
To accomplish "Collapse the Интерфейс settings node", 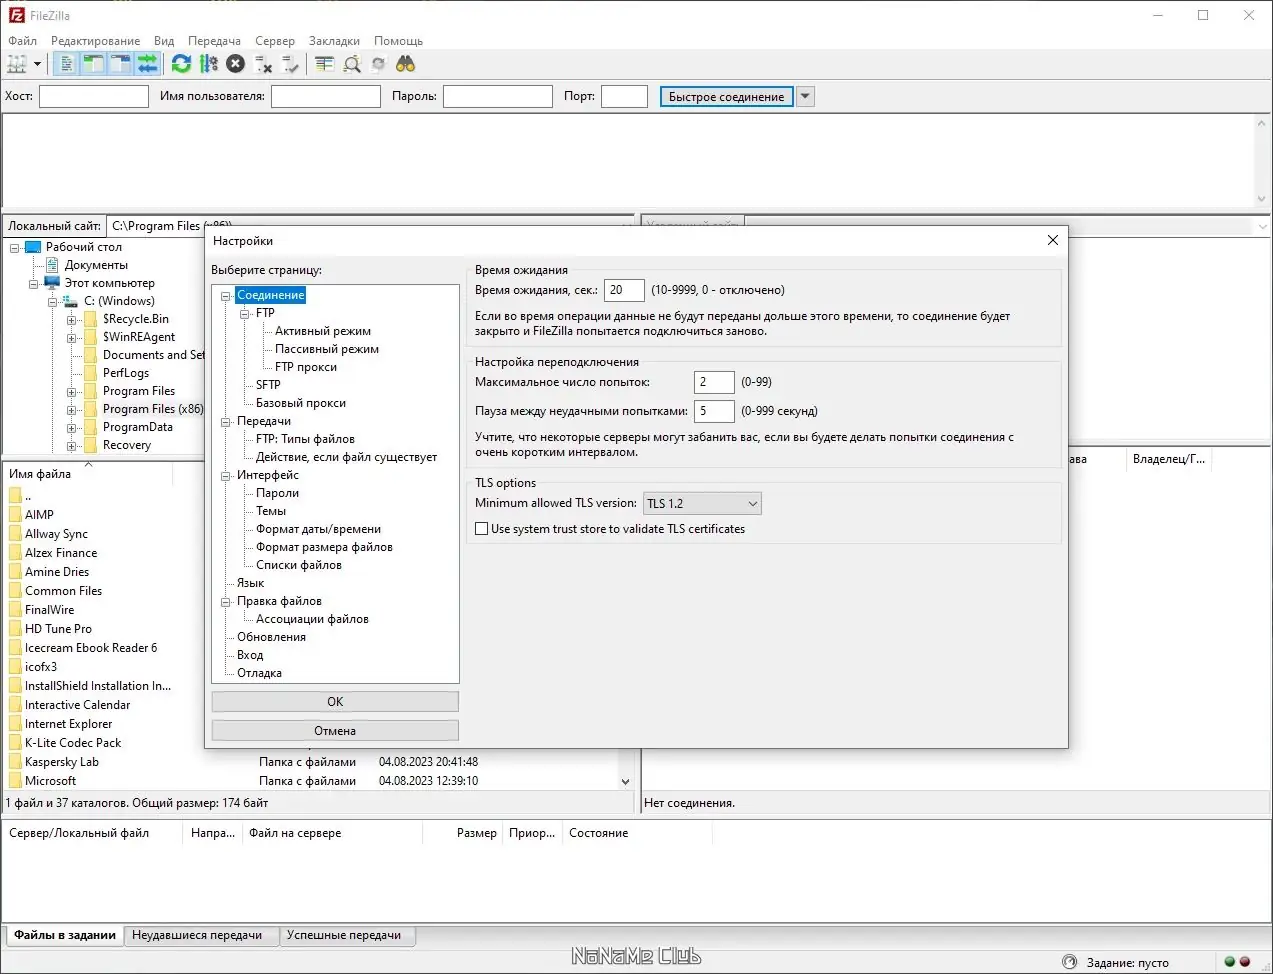I will (x=226, y=476).
